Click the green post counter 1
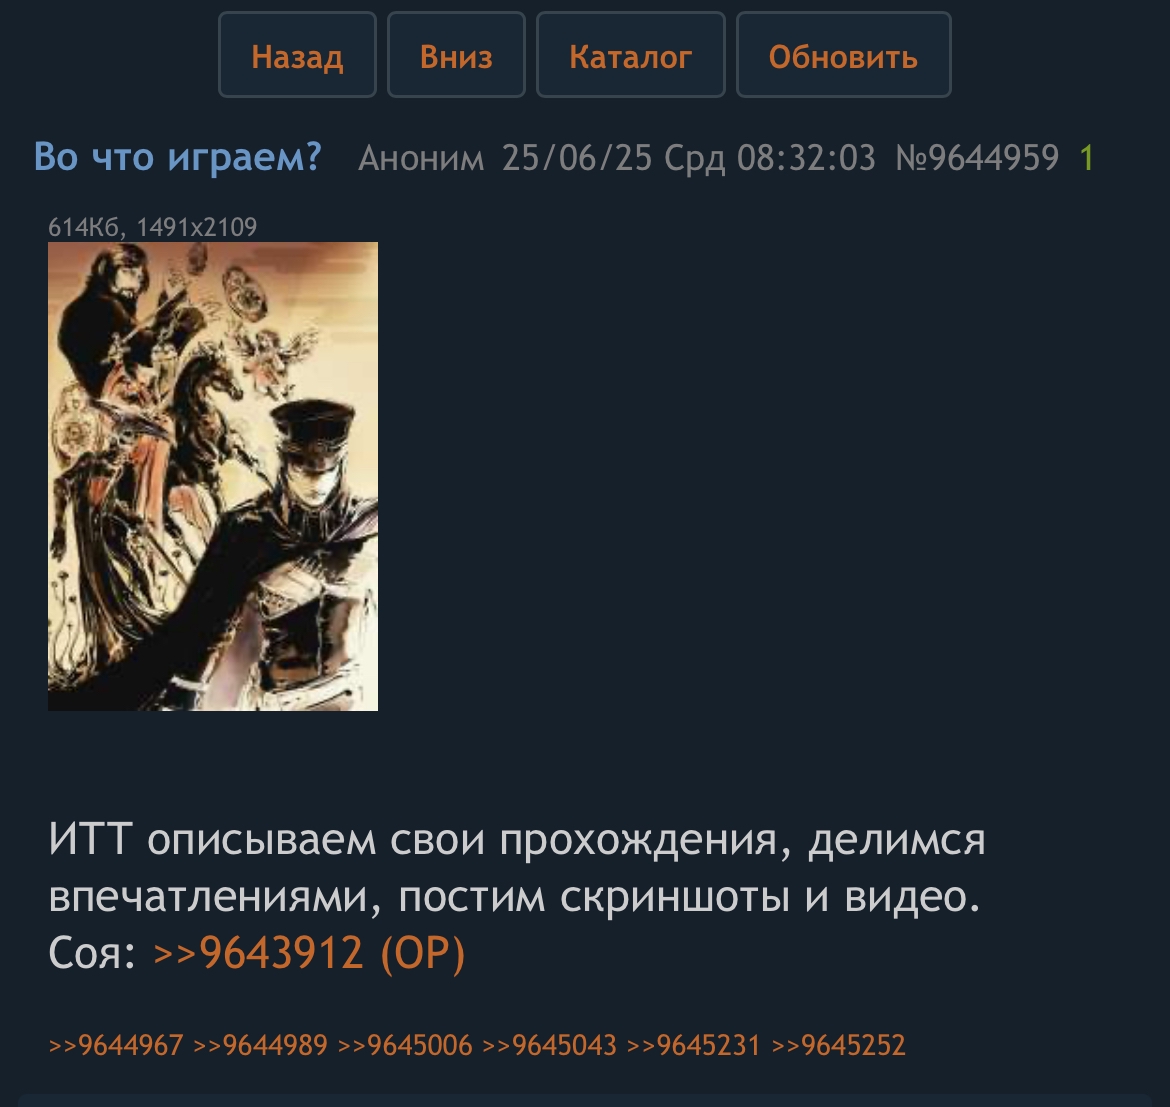 (x=1086, y=158)
